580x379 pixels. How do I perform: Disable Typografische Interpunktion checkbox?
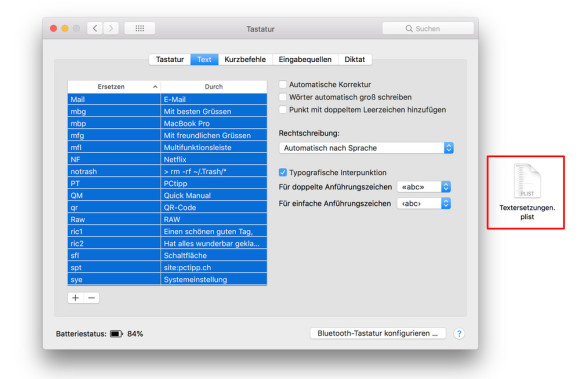(283, 172)
